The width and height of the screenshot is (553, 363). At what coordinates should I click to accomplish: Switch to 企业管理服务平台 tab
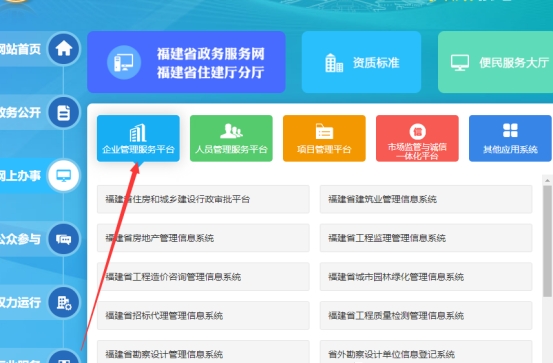coord(138,138)
